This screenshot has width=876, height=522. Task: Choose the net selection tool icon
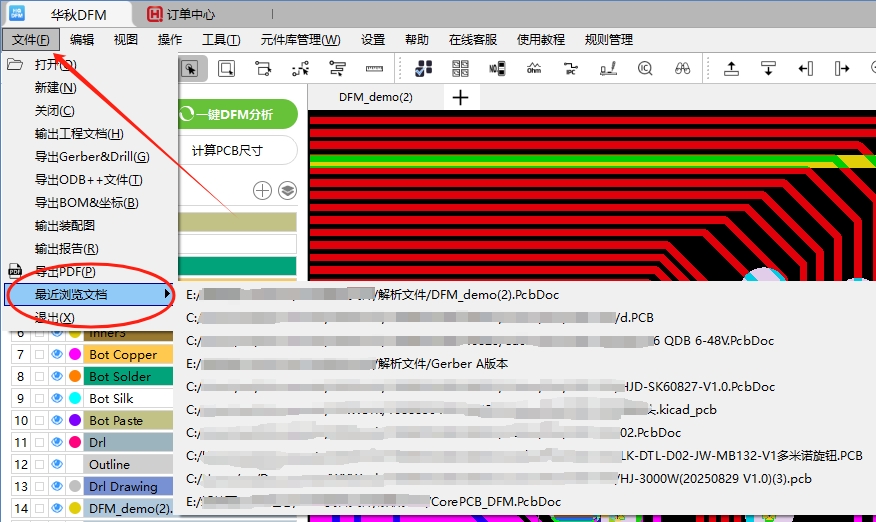pyautogui.click(x=263, y=69)
